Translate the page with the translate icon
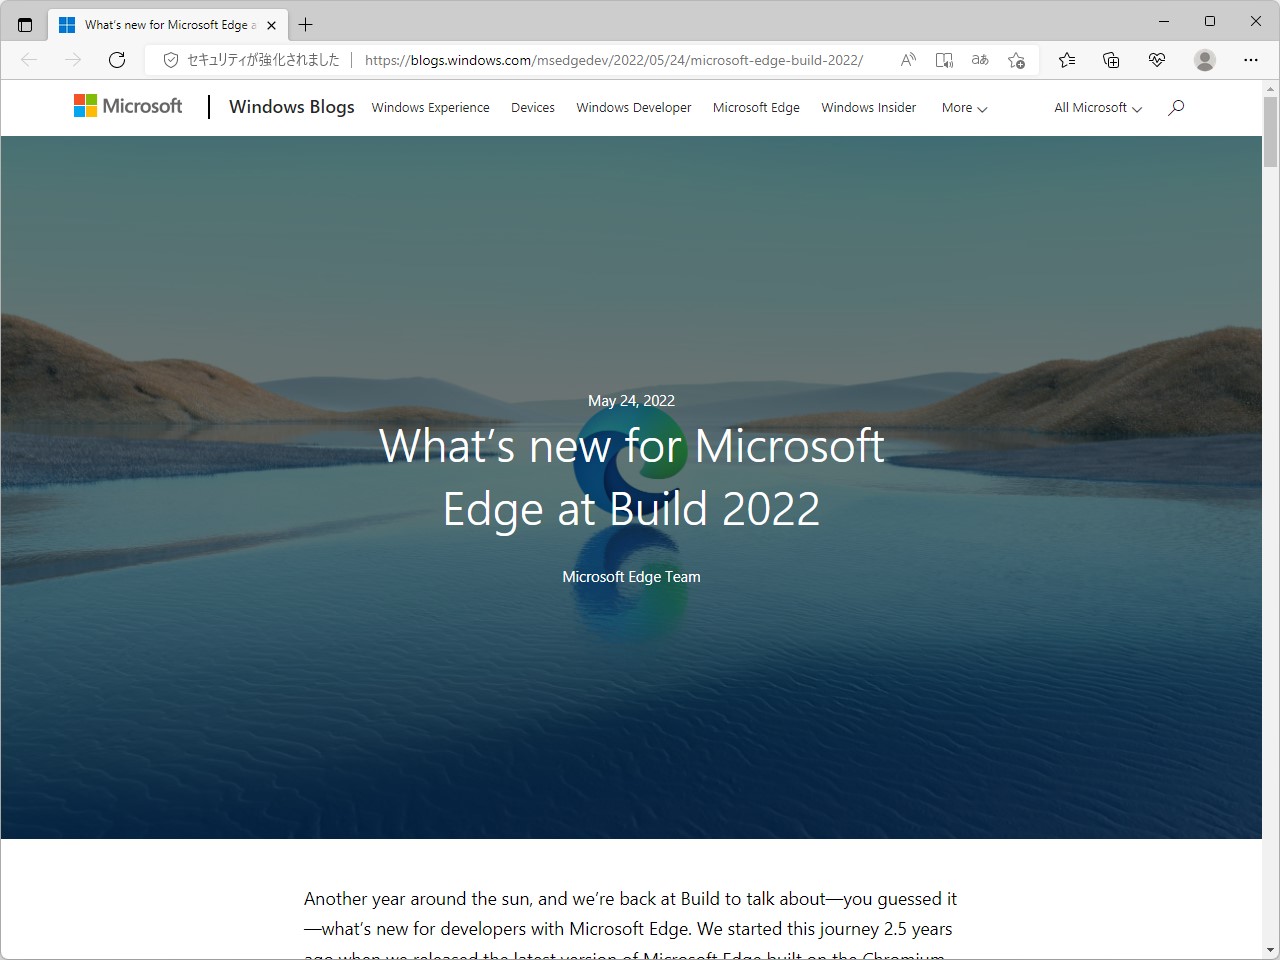 click(x=979, y=60)
